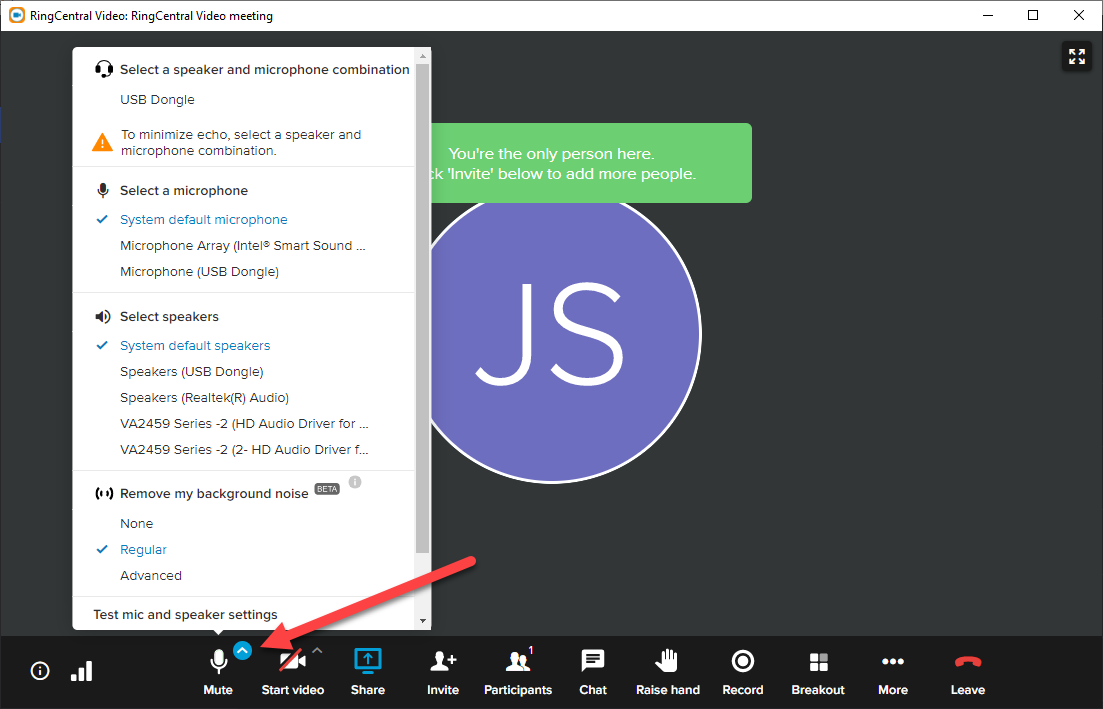Select the USB Dongle speaker-microphone combination
1103x709 pixels.
[158, 99]
